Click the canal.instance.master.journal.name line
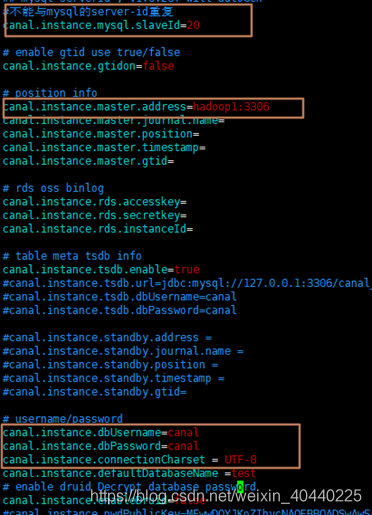The height and width of the screenshot is (515, 372). tap(114, 120)
